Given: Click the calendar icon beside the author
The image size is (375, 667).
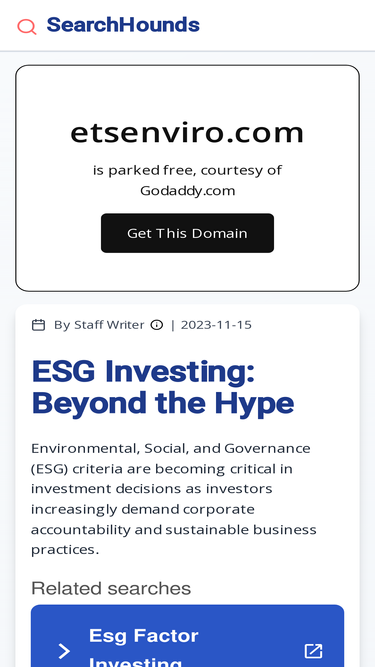Looking at the screenshot, I should (39, 325).
